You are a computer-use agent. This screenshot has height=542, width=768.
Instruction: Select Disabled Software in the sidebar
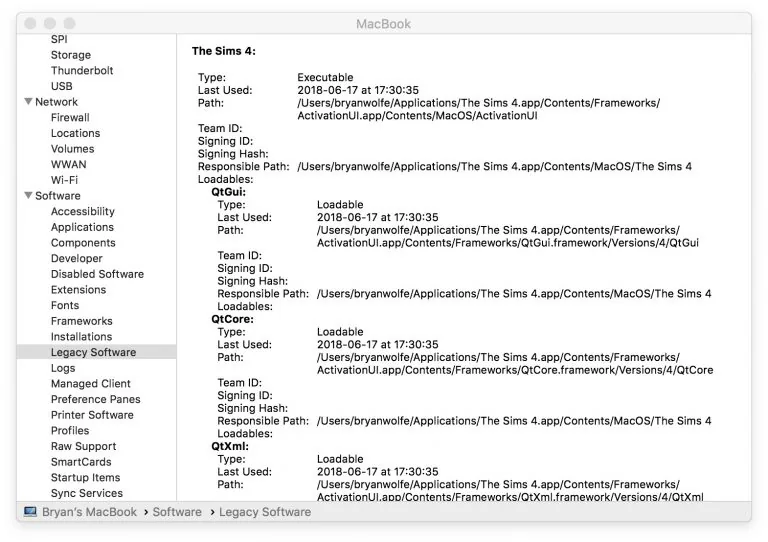click(97, 274)
